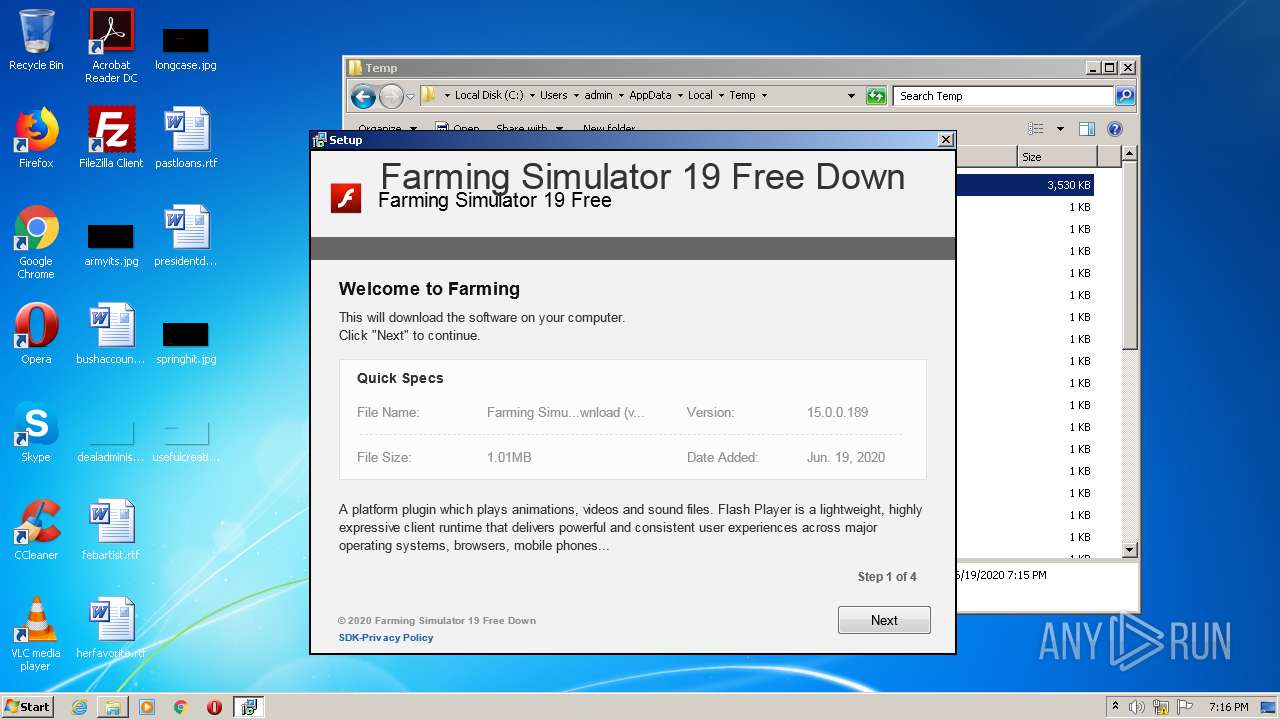Open the SDK-Privacy Policy link

386,637
